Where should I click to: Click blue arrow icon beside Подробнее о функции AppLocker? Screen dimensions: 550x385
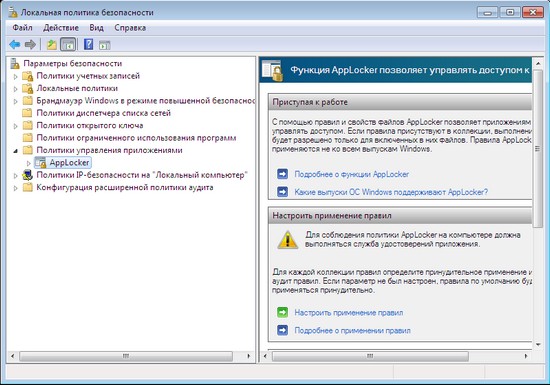[x=282, y=174]
